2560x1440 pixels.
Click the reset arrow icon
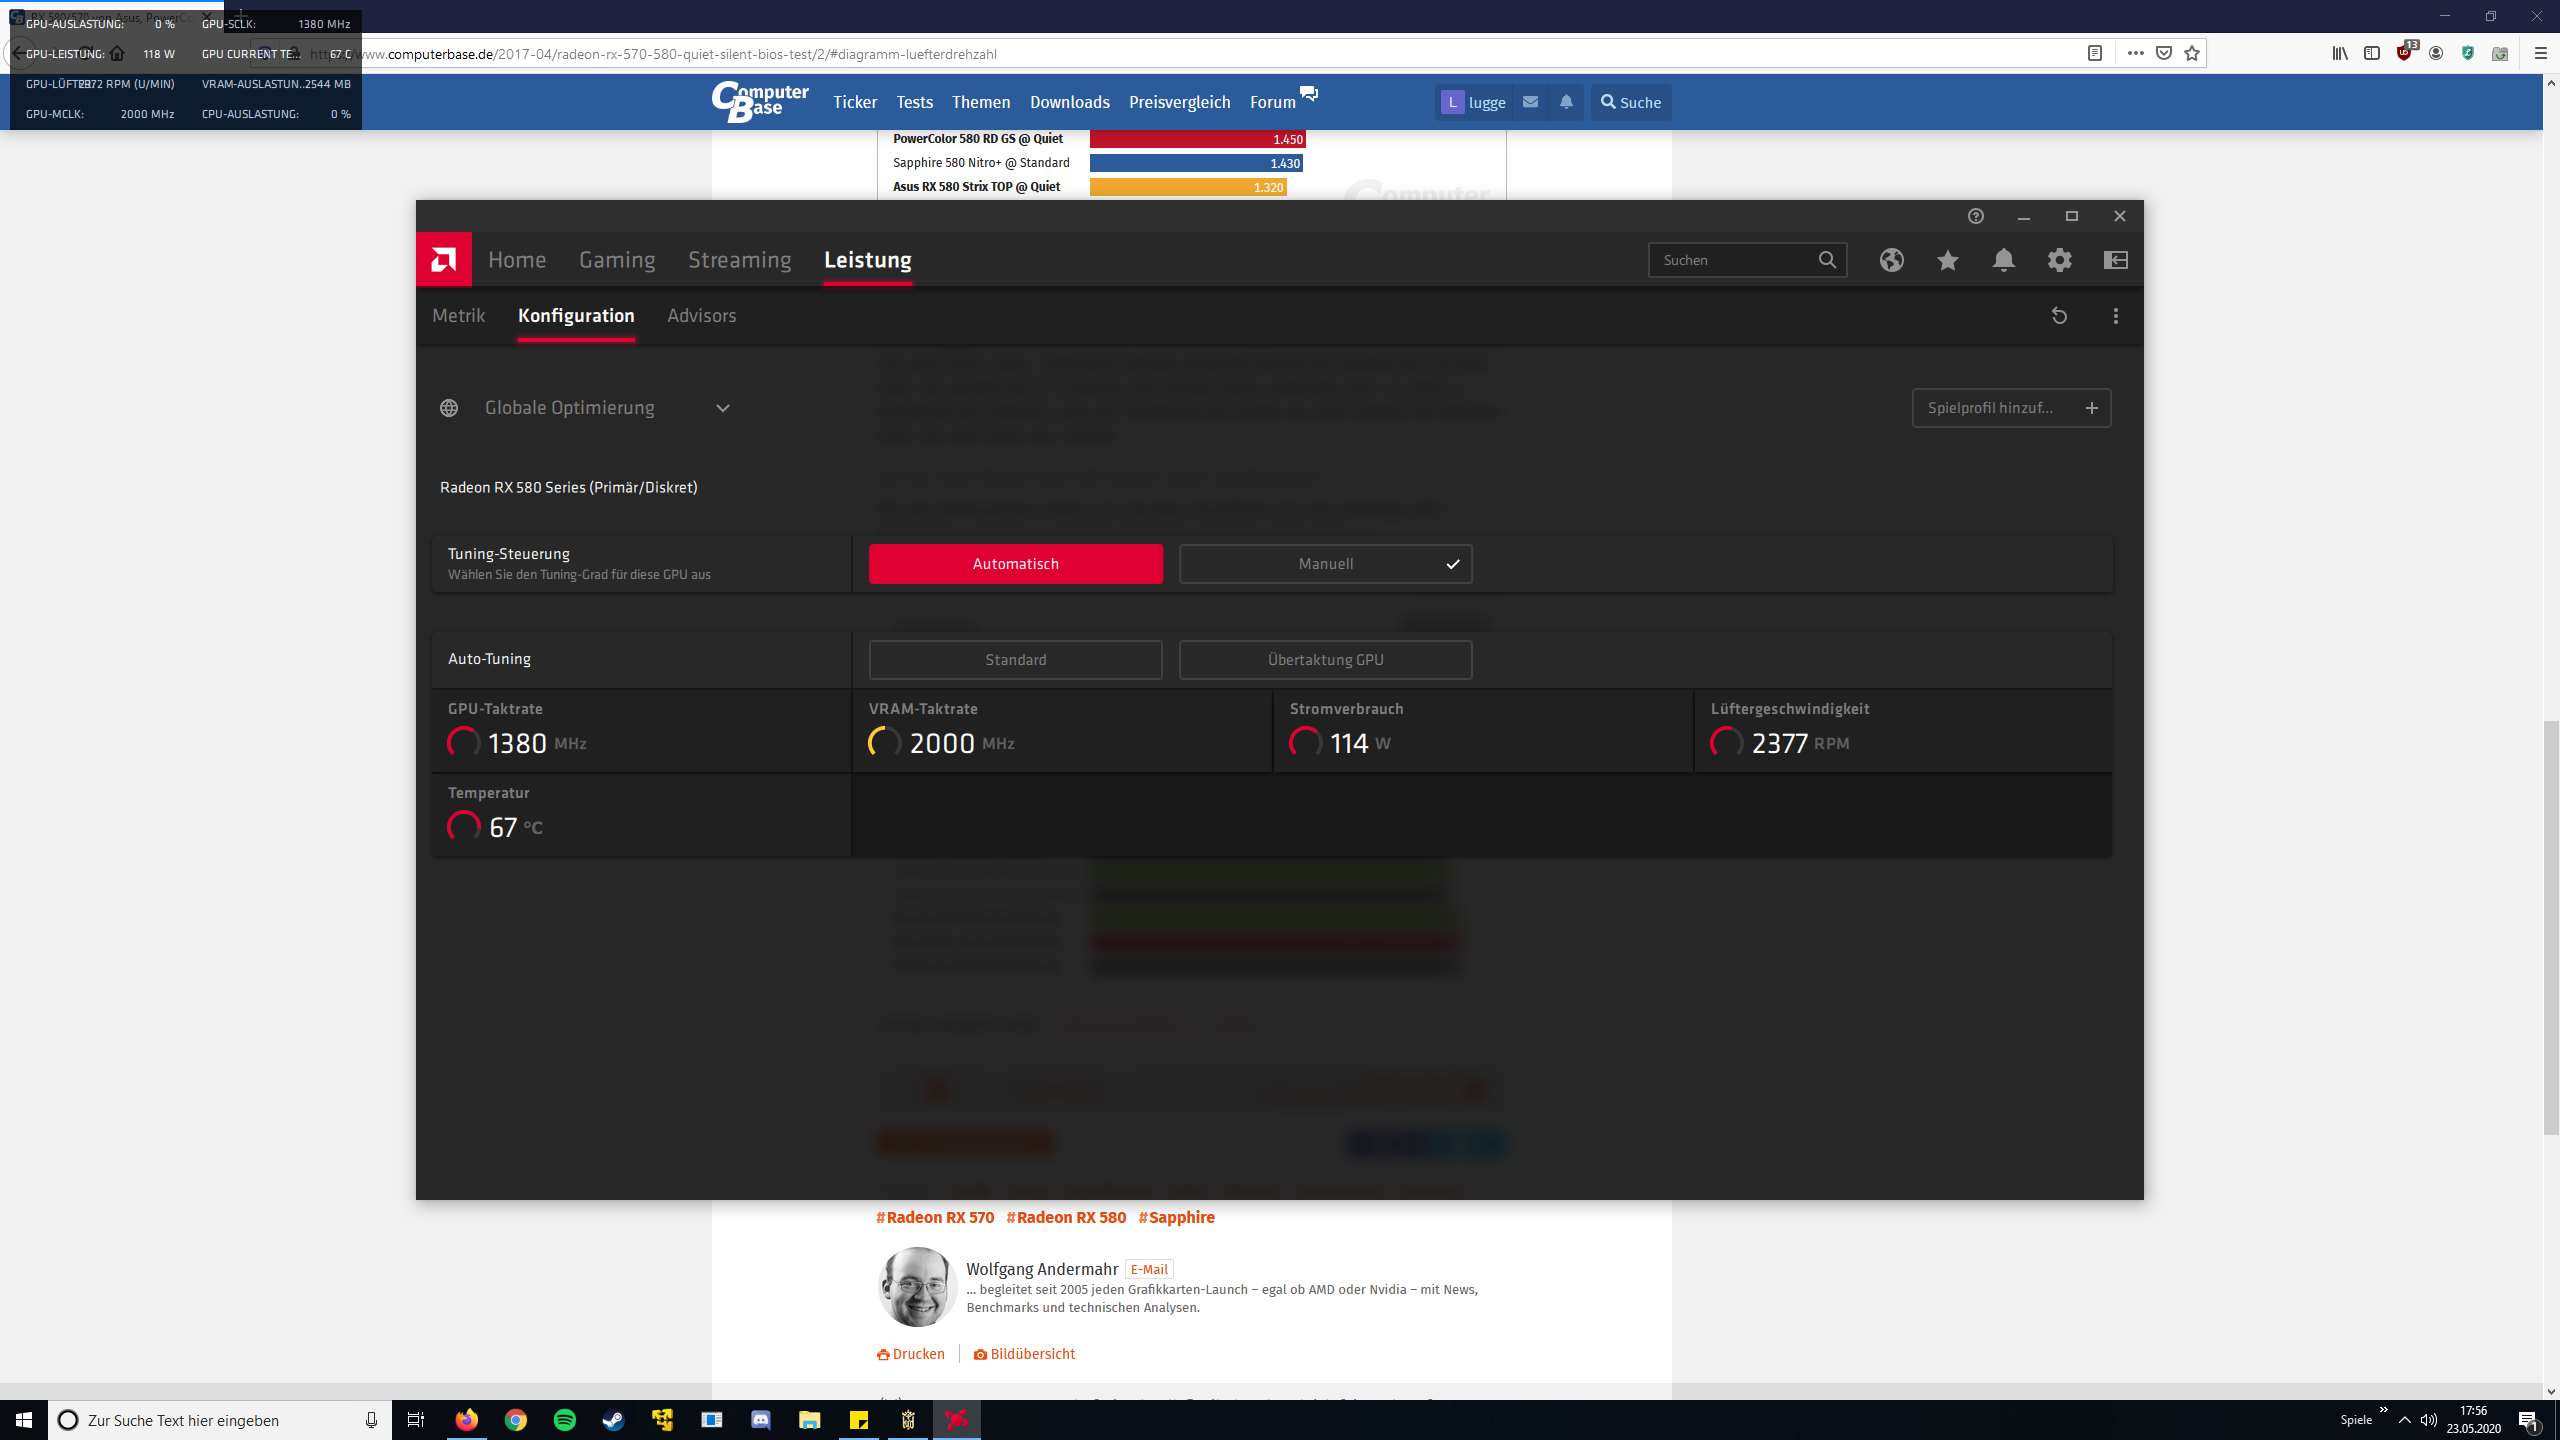point(2059,316)
